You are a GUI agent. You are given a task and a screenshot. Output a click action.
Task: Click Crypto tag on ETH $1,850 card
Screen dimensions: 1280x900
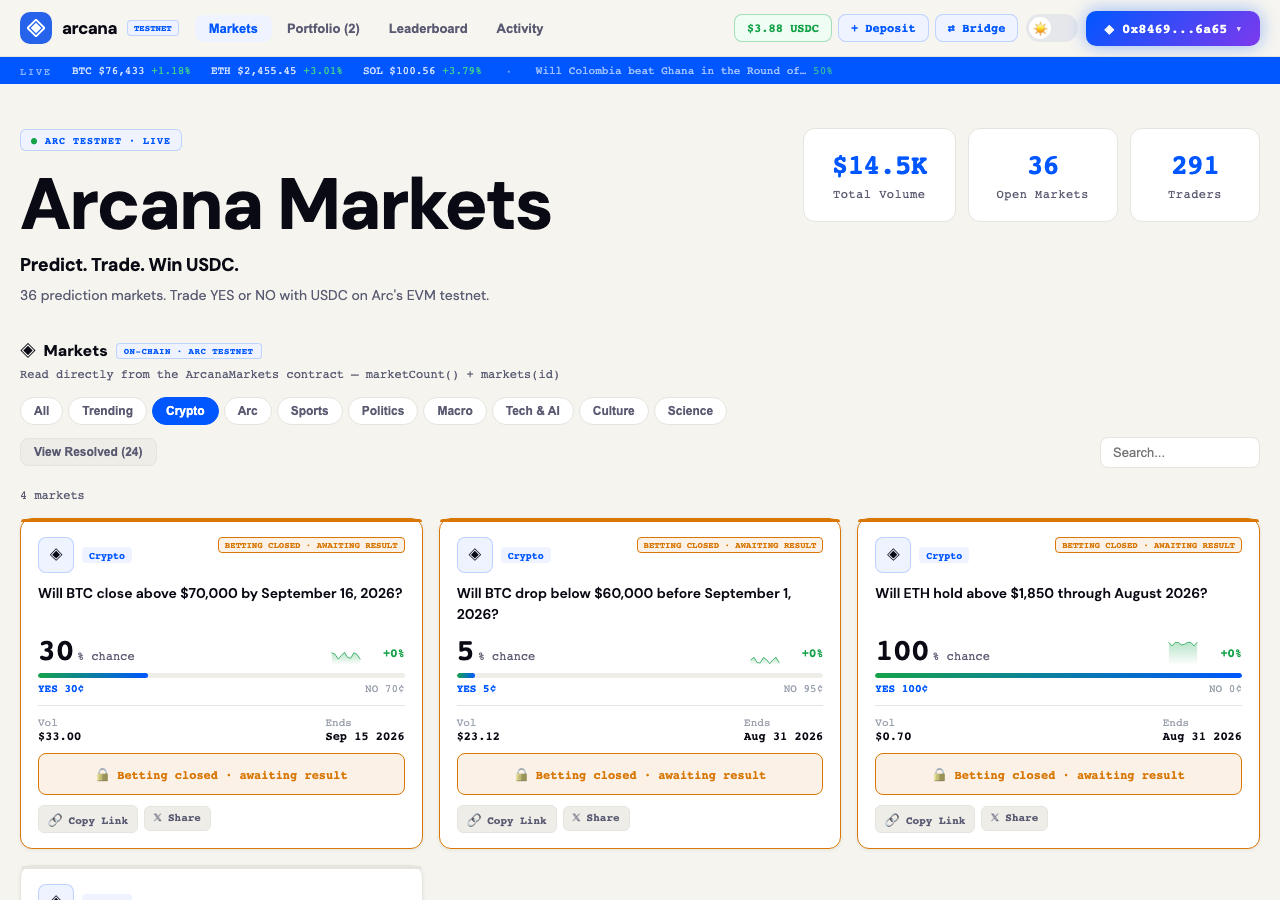coord(944,555)
